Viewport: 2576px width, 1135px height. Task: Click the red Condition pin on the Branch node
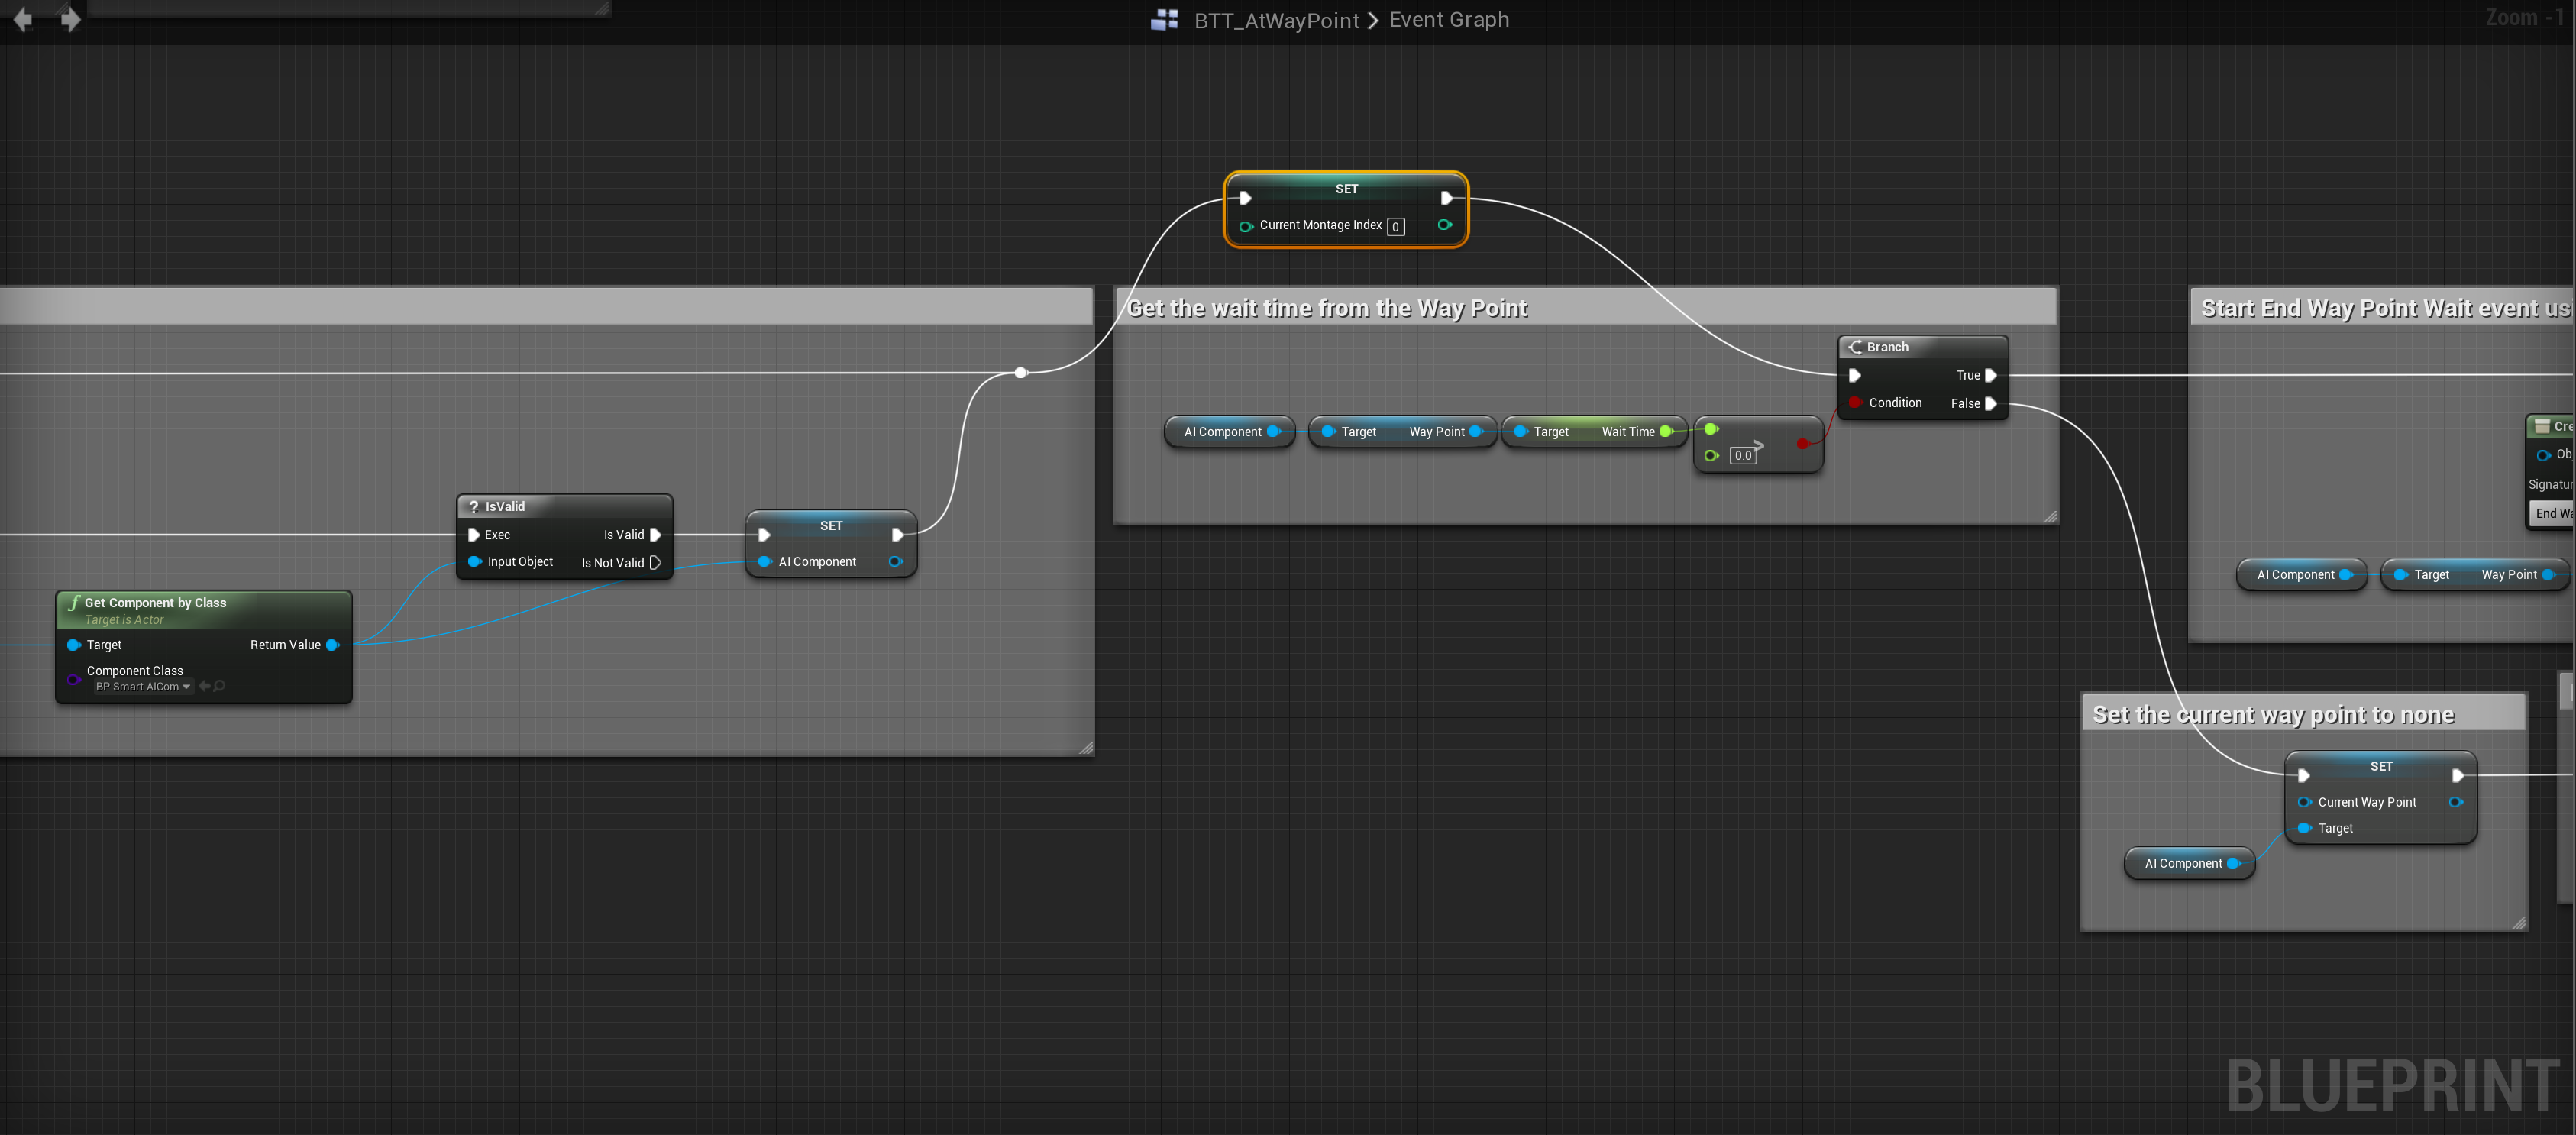click(x=1854, y=402)
